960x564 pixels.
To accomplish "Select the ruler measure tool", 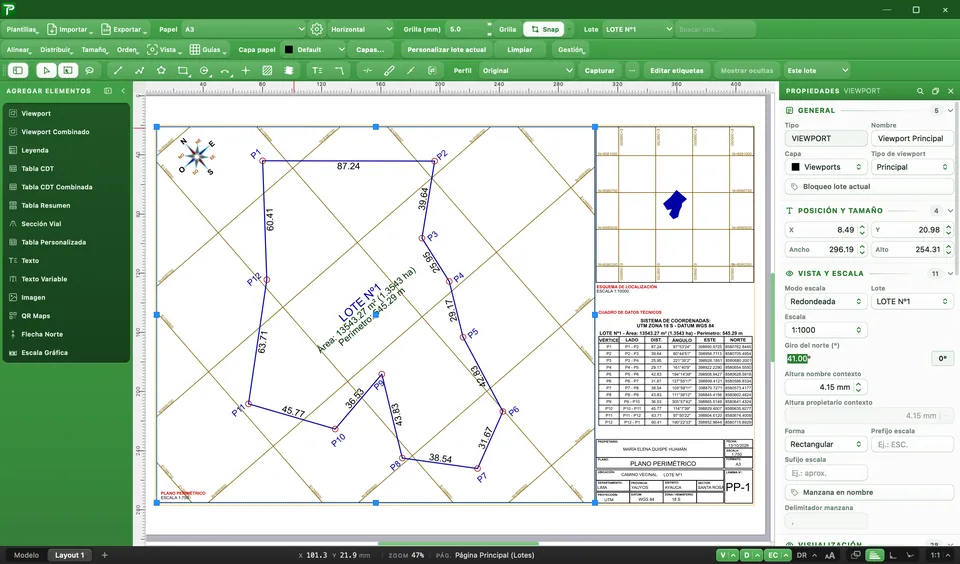I will click(389, 70).
